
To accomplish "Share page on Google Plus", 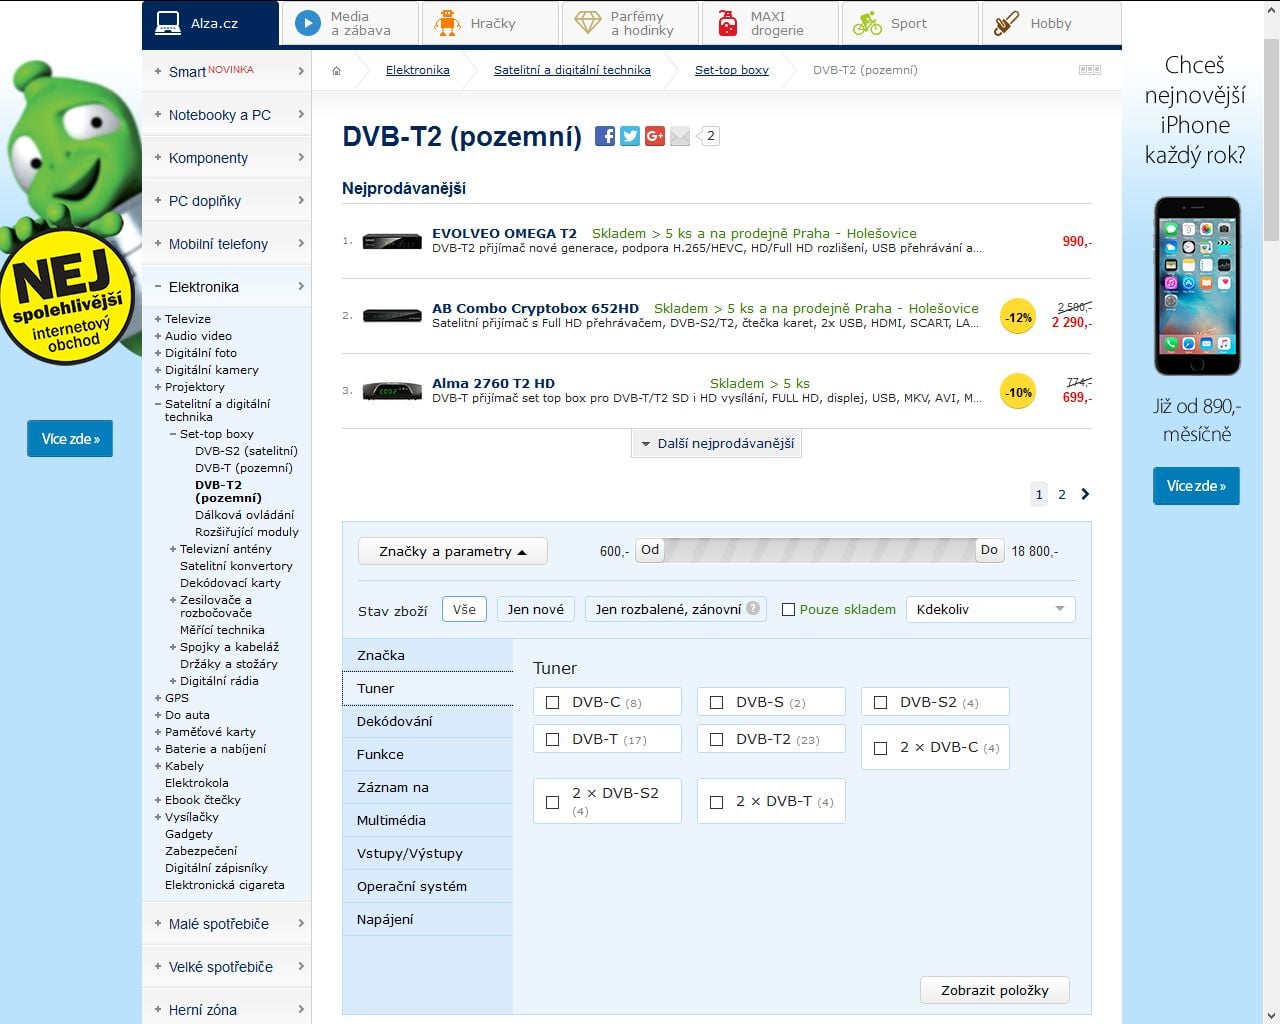I will tap(655, 136).
